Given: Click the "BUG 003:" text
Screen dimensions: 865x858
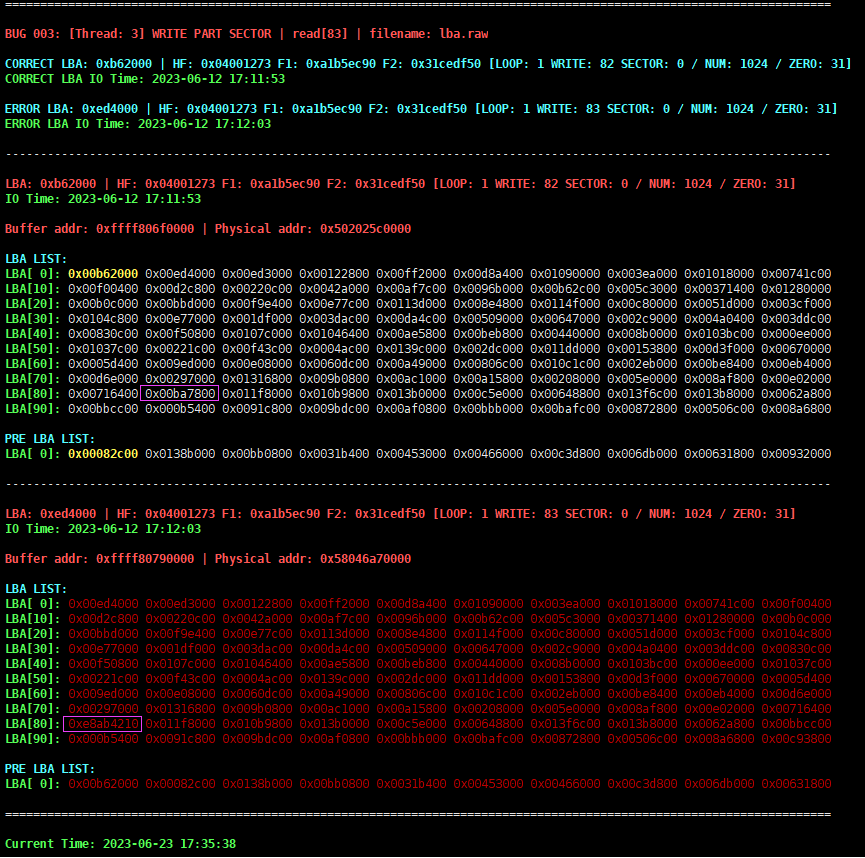Looking at the screenshot, I should pyautogui.click(x=33, y=34).
